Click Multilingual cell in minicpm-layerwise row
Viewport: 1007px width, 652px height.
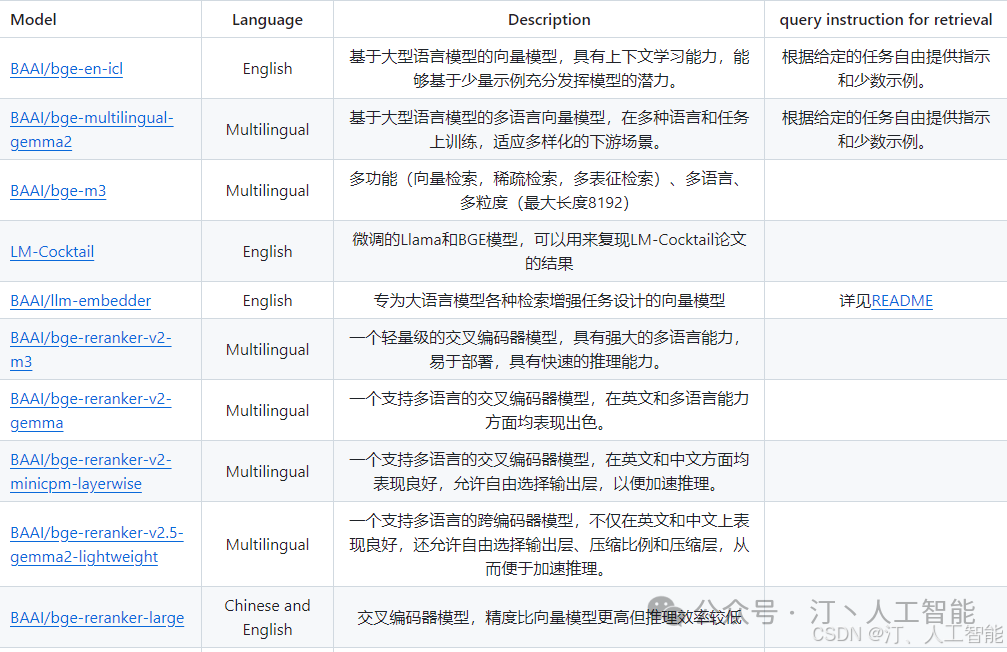267,471
